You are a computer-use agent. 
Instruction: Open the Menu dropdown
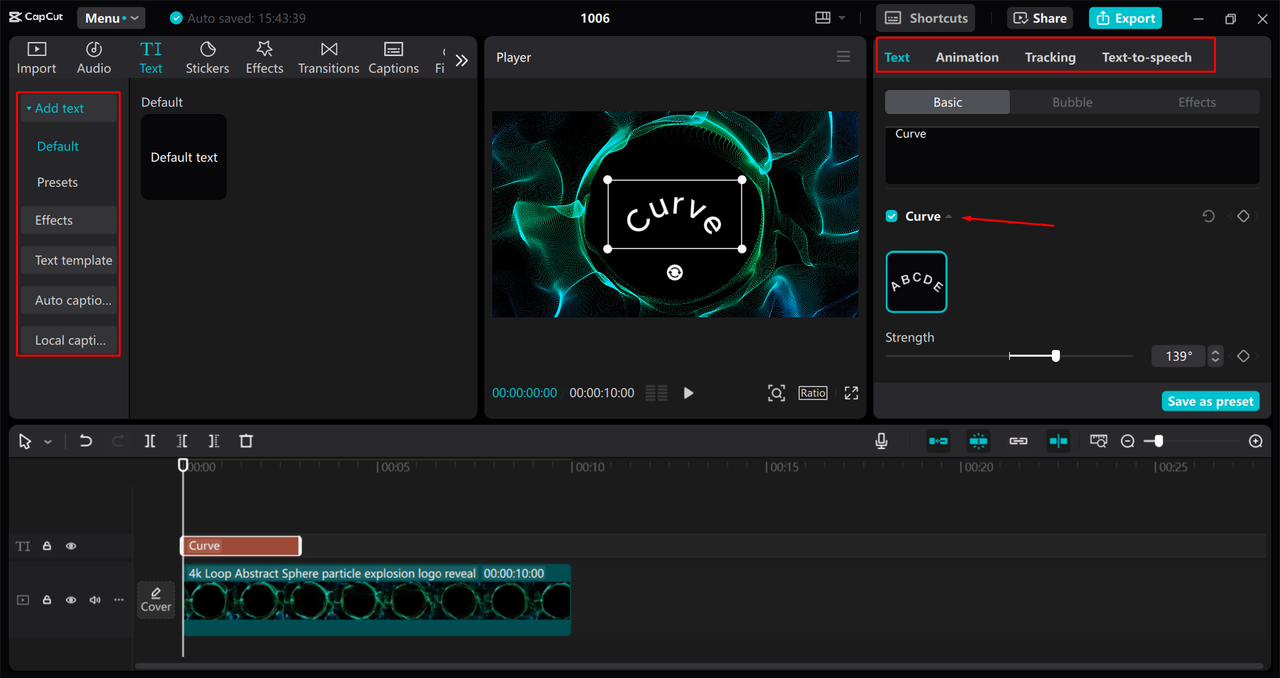[x=111, y=18]
